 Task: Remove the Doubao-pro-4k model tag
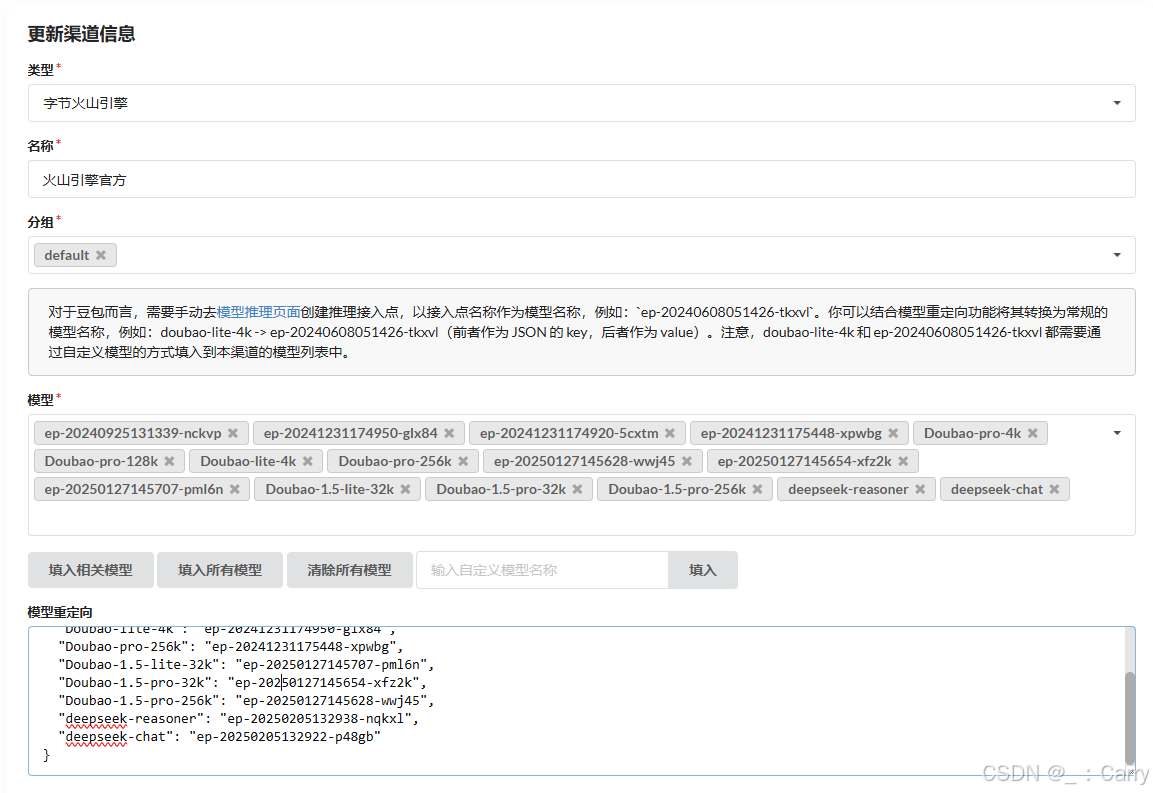click(x=1032, y=433)
